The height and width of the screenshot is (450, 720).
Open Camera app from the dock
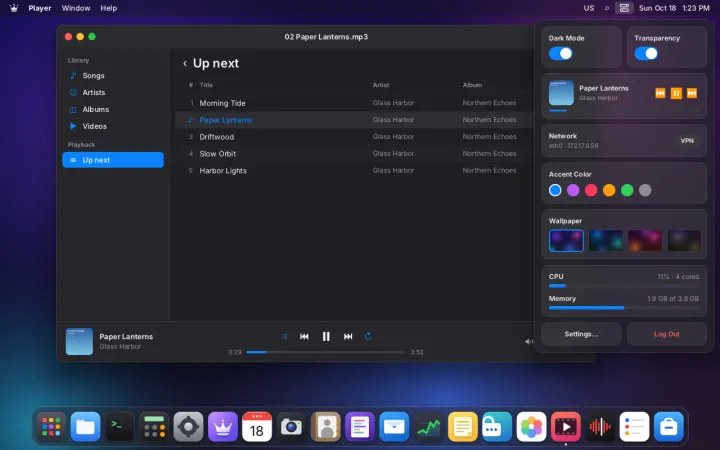291,427
